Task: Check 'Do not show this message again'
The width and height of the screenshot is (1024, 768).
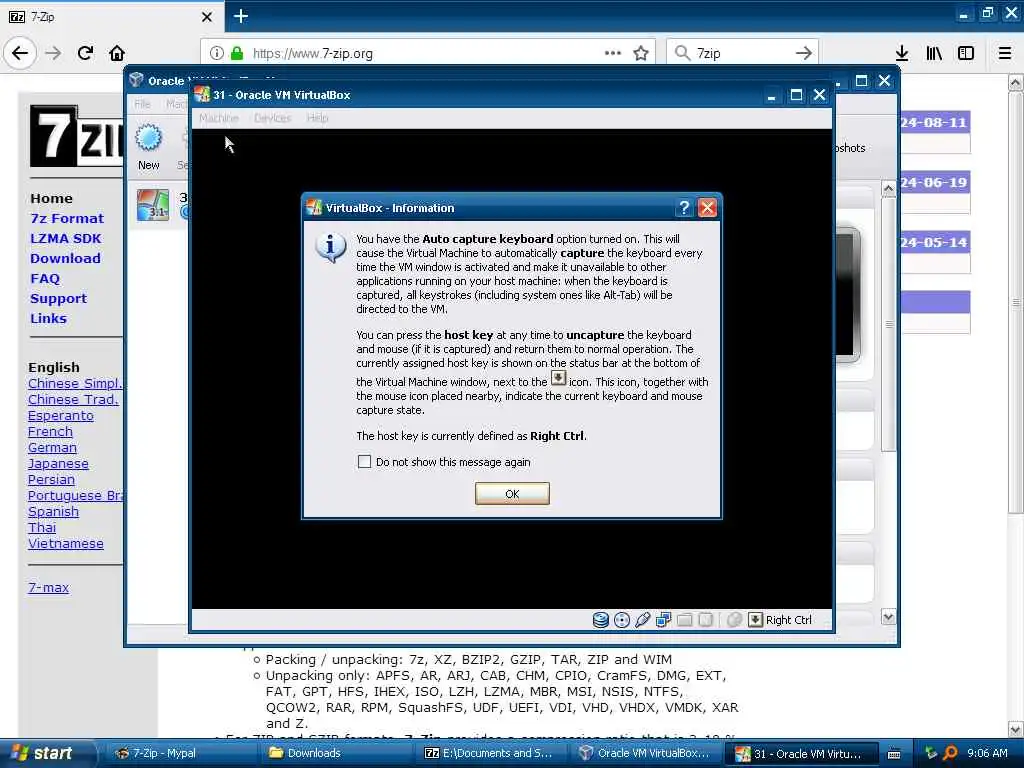Action: coord(364,462)
